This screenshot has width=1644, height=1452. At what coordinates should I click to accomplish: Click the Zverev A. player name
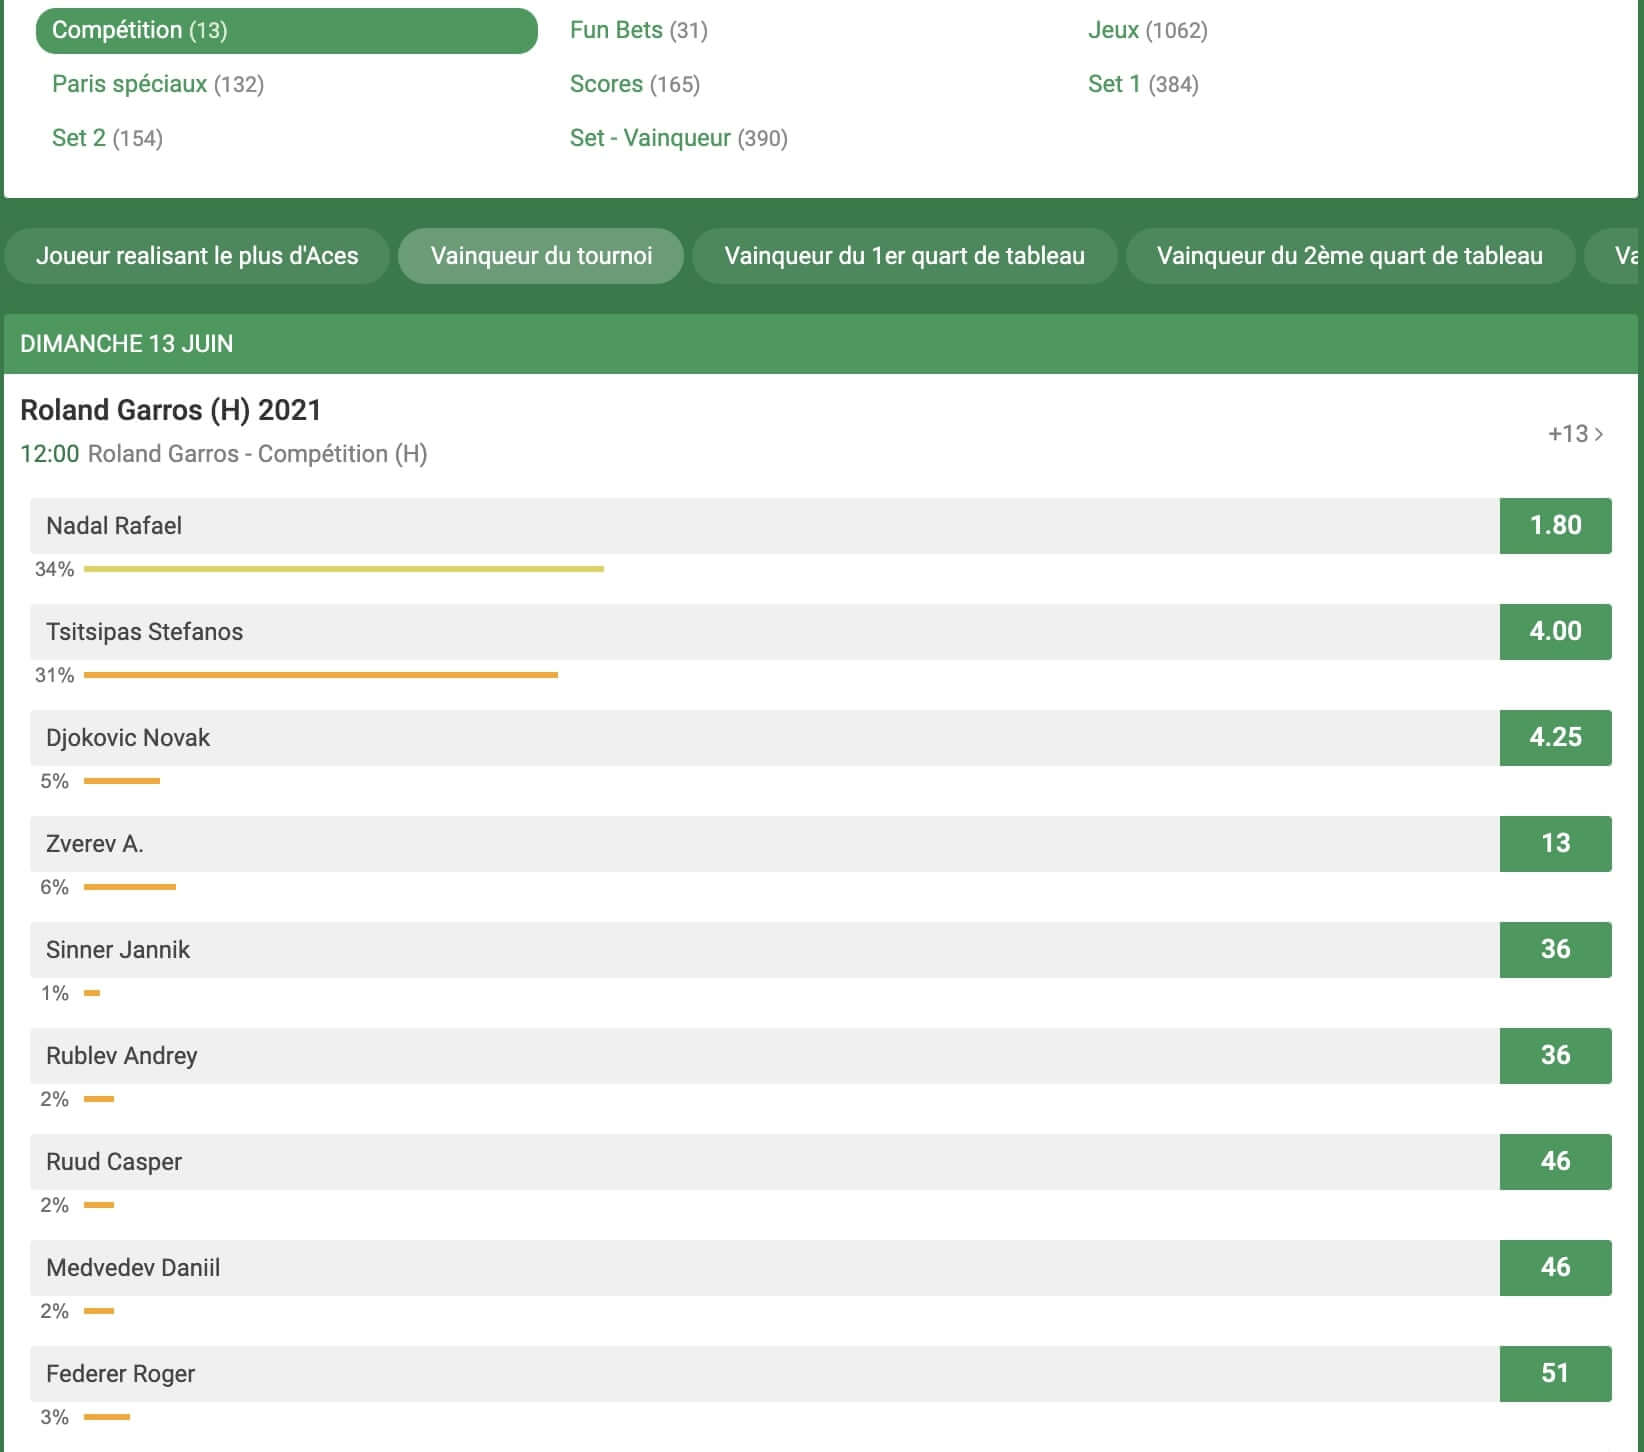point(95,844)
